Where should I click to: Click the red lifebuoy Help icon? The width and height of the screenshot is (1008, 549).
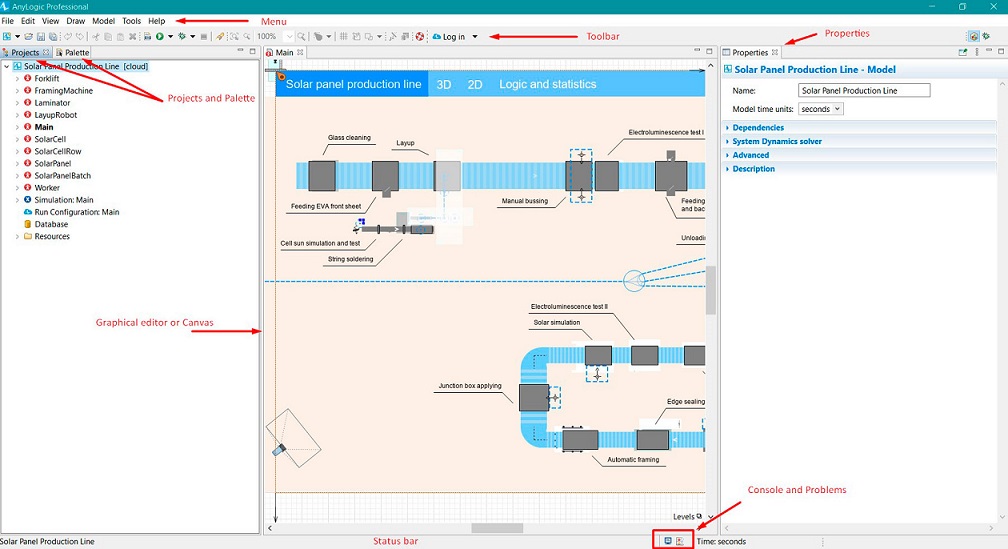421,37
